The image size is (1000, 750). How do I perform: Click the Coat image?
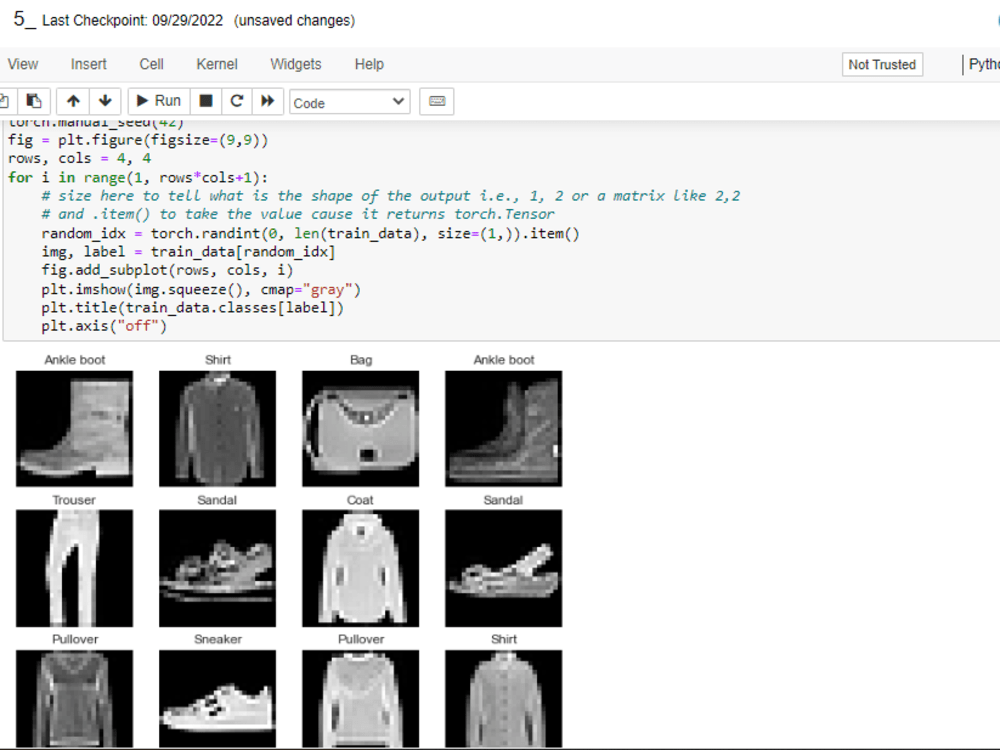[x=361, y=568]
